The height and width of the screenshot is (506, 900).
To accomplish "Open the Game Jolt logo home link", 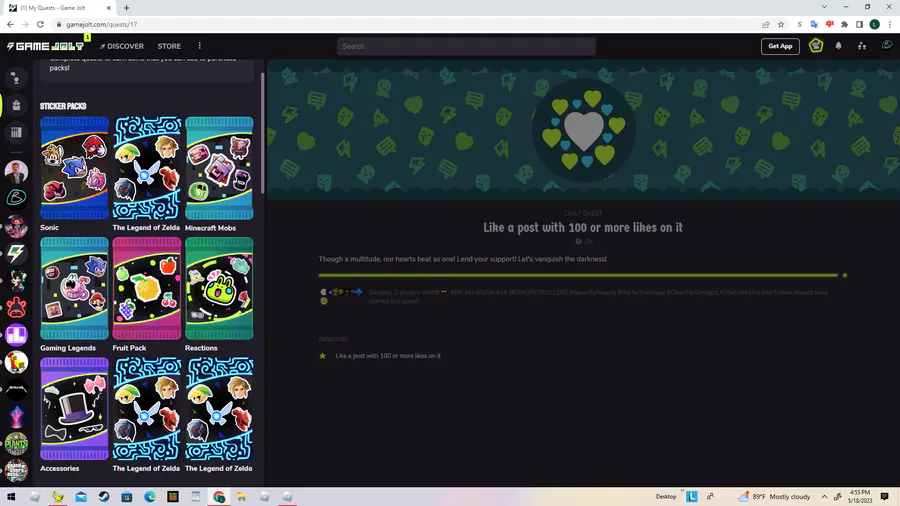I will coord(45,46).
